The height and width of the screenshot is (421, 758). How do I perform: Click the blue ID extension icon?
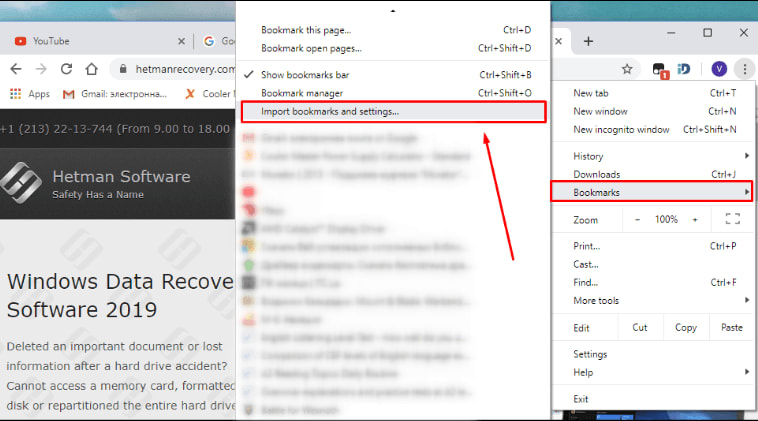coord(684,69)
